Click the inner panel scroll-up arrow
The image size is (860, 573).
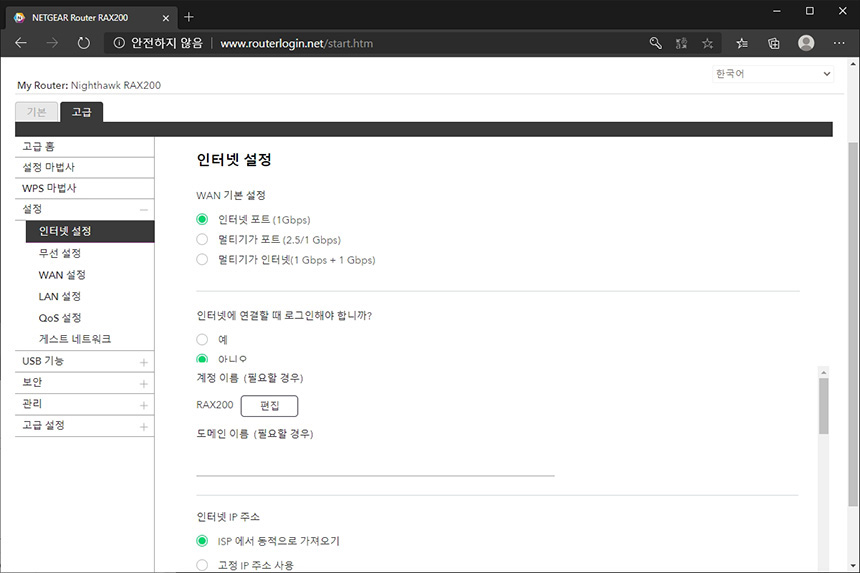[823, 372]
